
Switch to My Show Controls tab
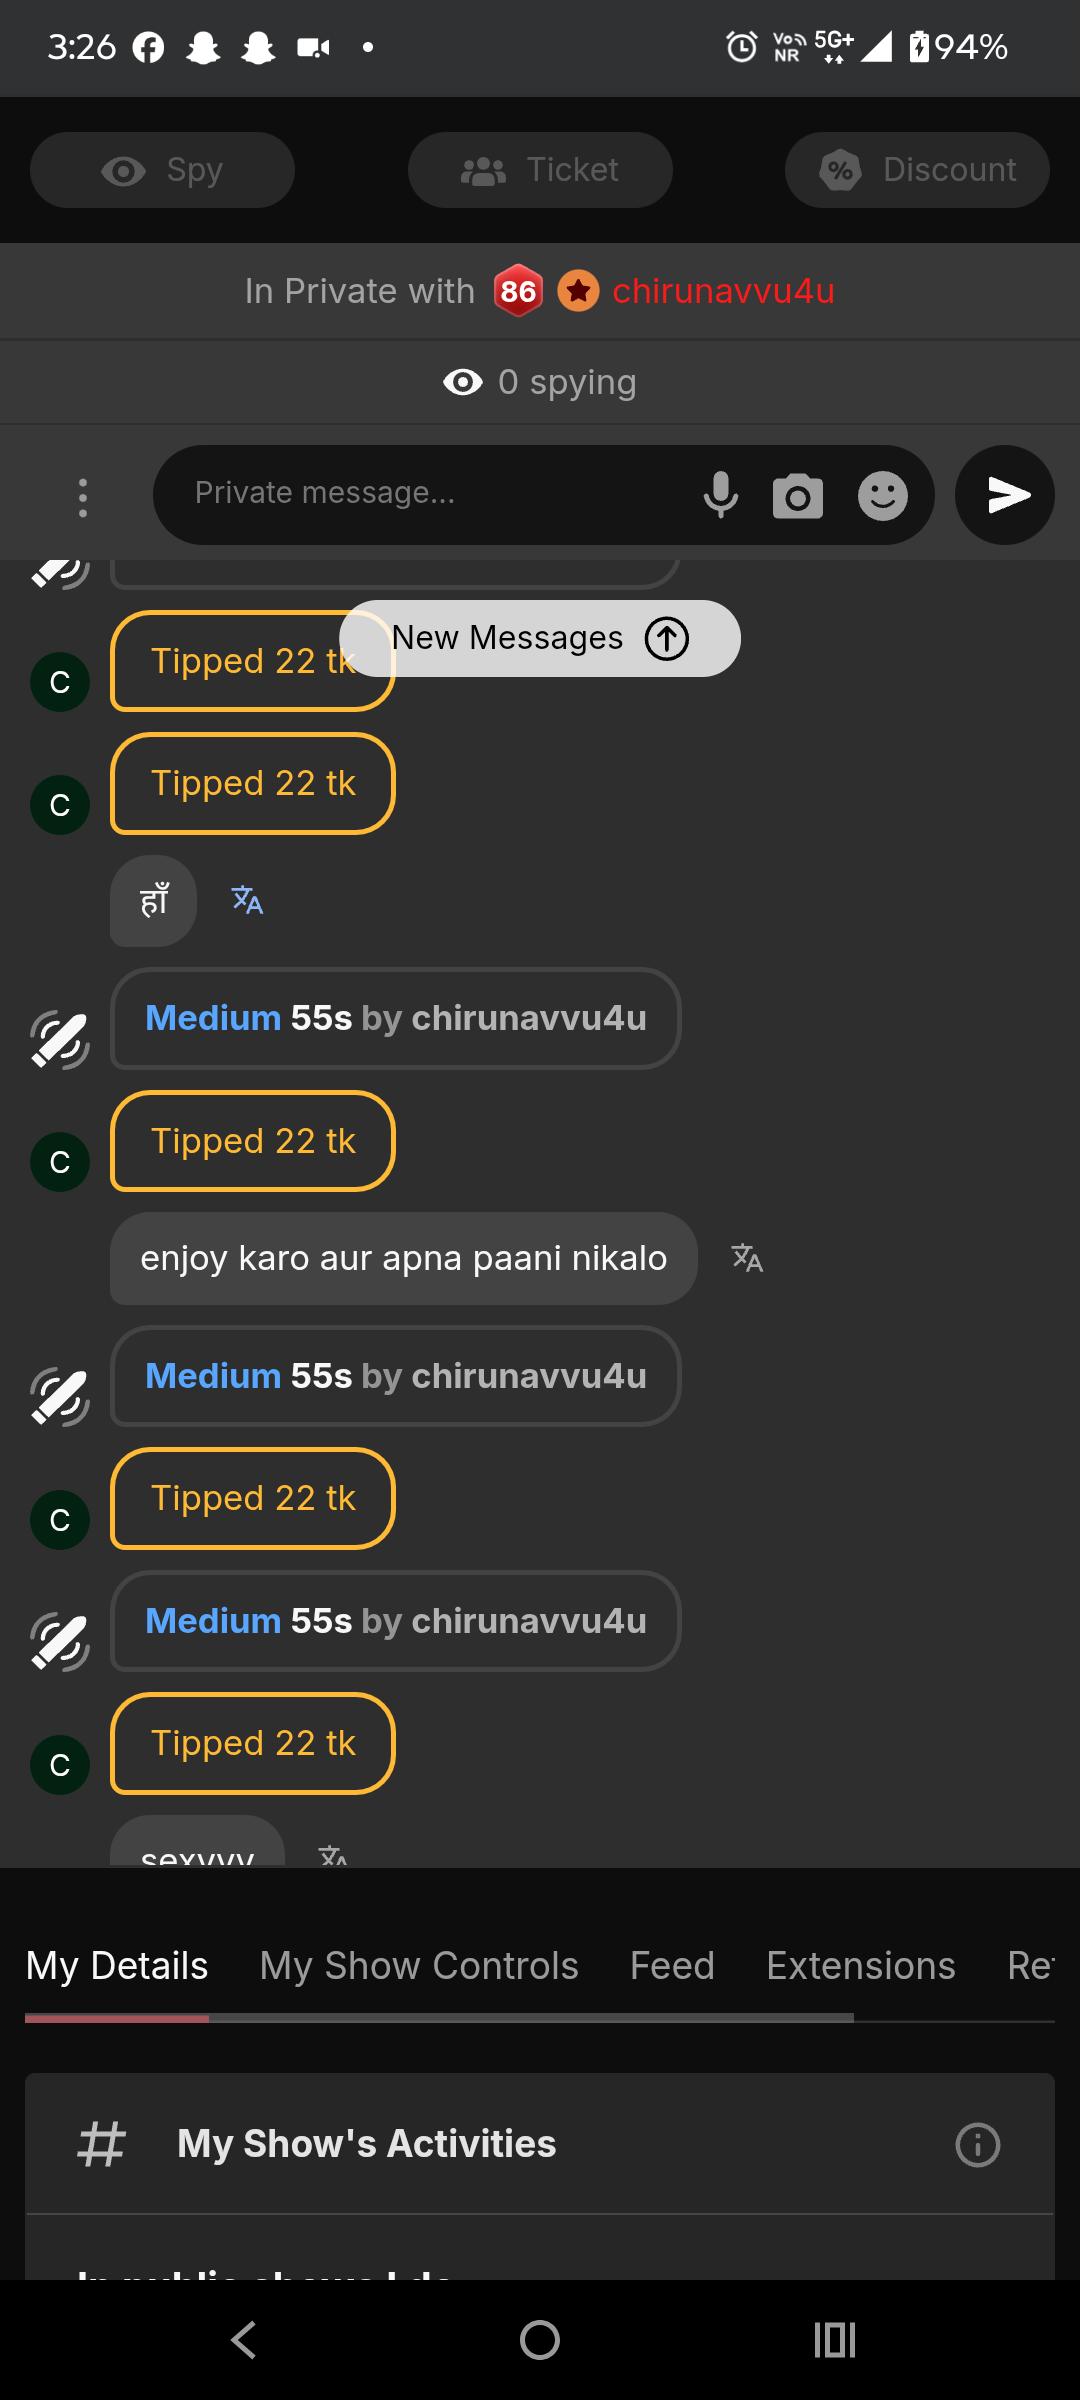pyautogui.click(x=419, y=1966)
